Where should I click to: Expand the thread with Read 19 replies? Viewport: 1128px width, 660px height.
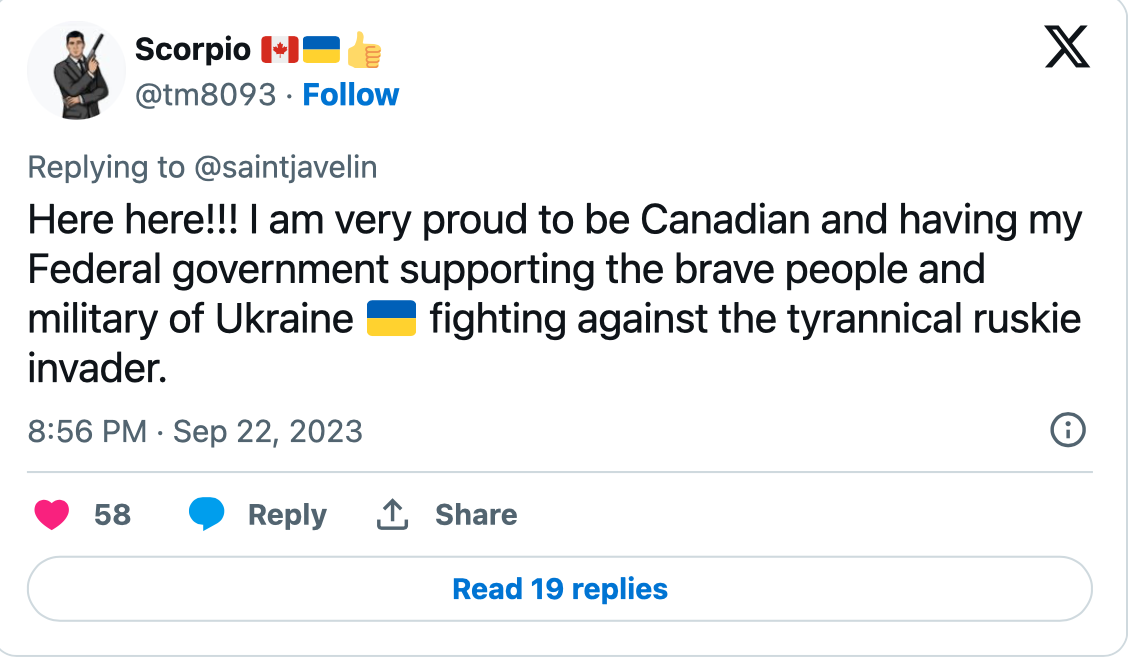[560, 589]
